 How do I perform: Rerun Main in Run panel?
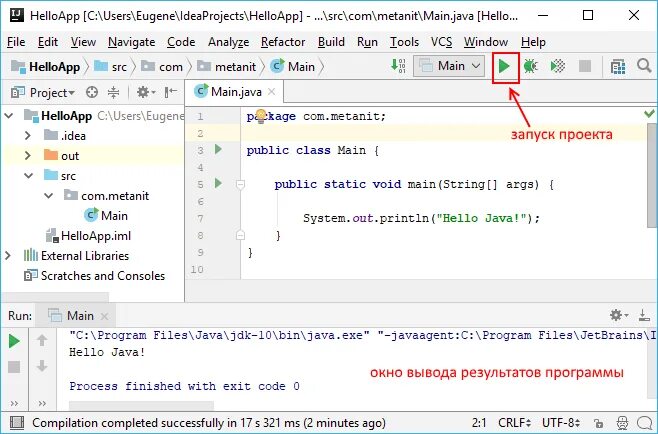click(x=14, y=341)
